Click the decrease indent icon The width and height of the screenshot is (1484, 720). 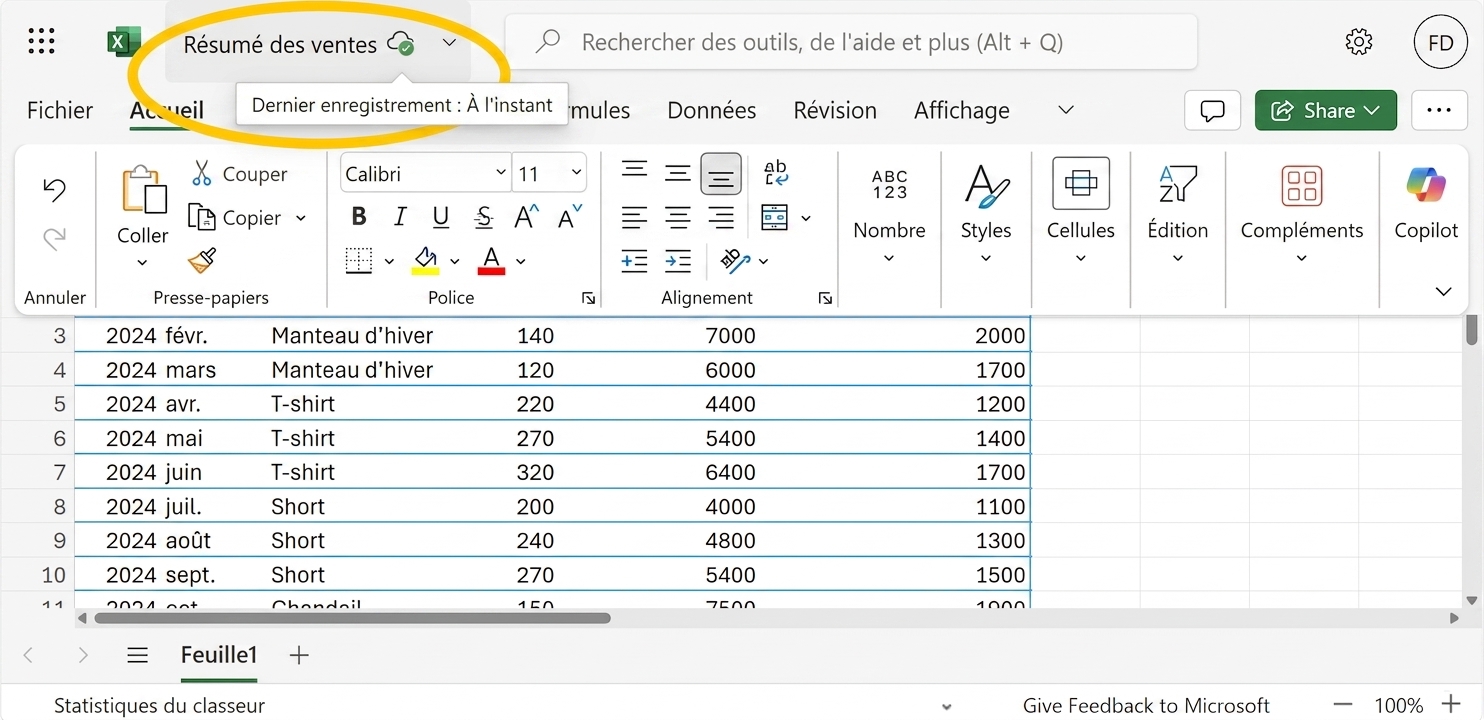click(x=634, y=261)
